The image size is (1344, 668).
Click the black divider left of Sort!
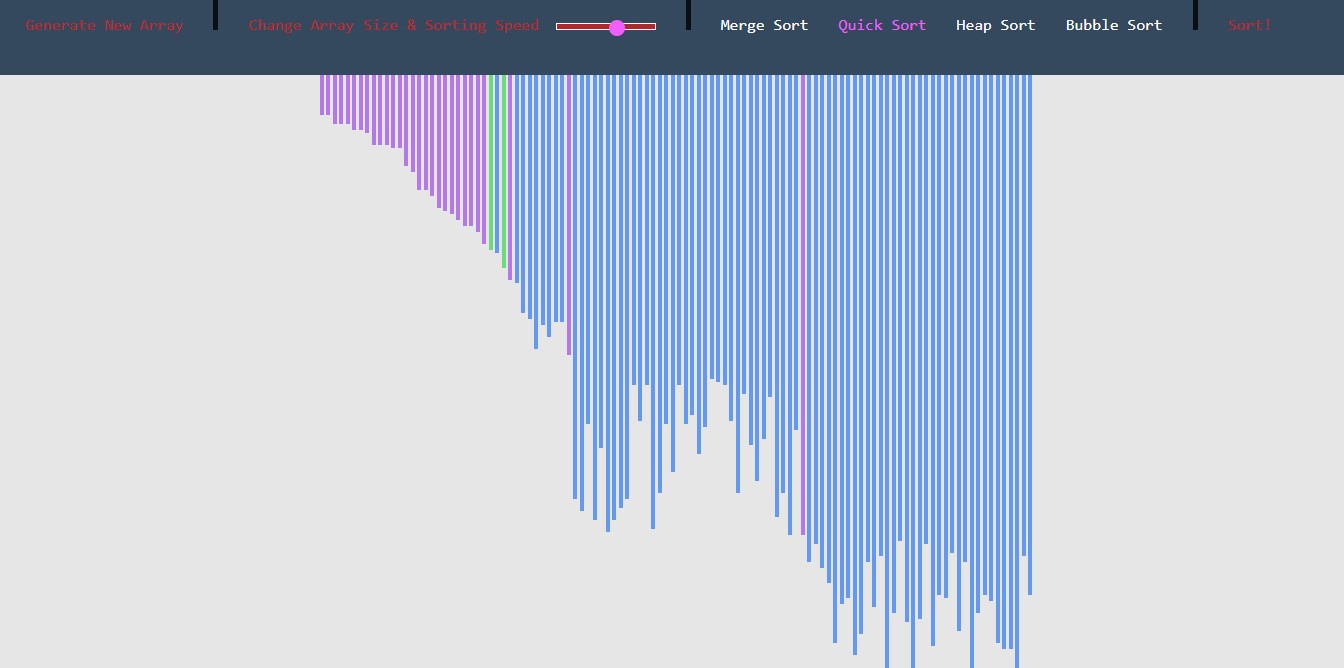[x=1195, y=14]
